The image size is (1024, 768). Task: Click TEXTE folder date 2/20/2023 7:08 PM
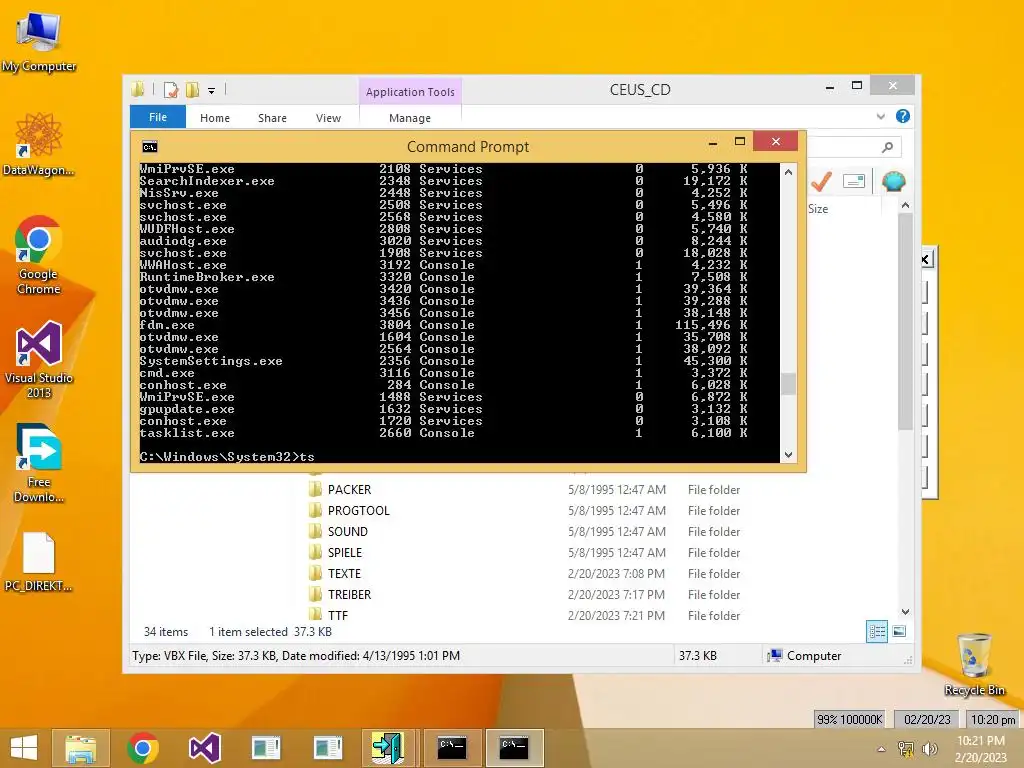(616, 573)
